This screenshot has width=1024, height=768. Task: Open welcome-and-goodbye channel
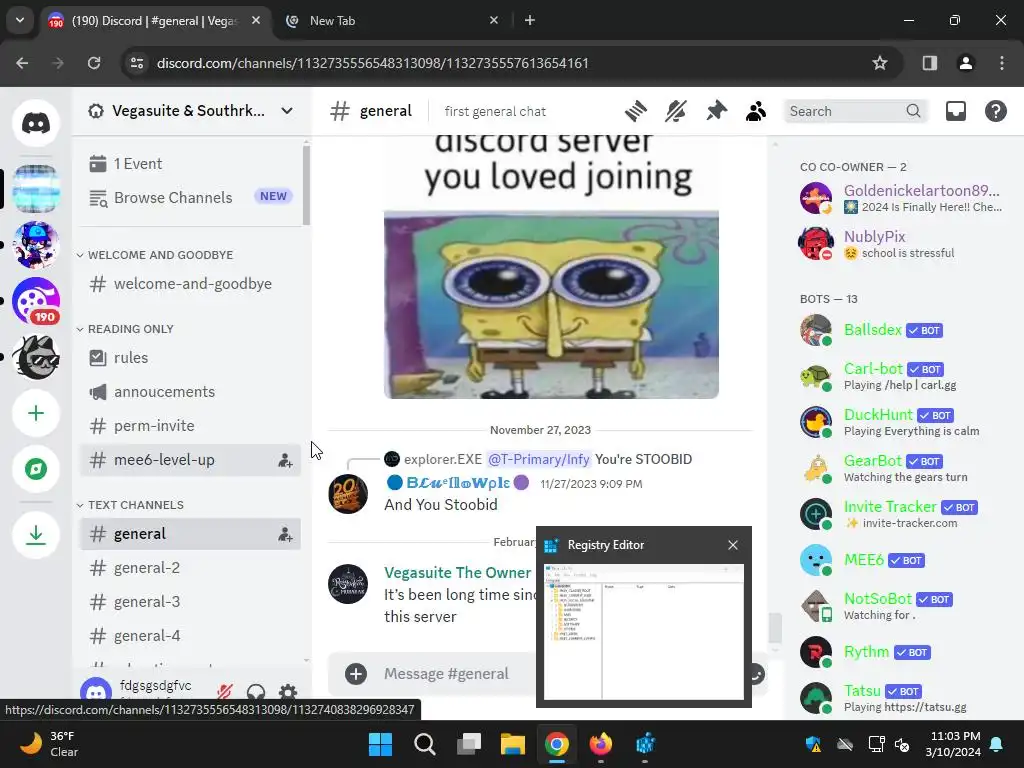click(190, 283)
